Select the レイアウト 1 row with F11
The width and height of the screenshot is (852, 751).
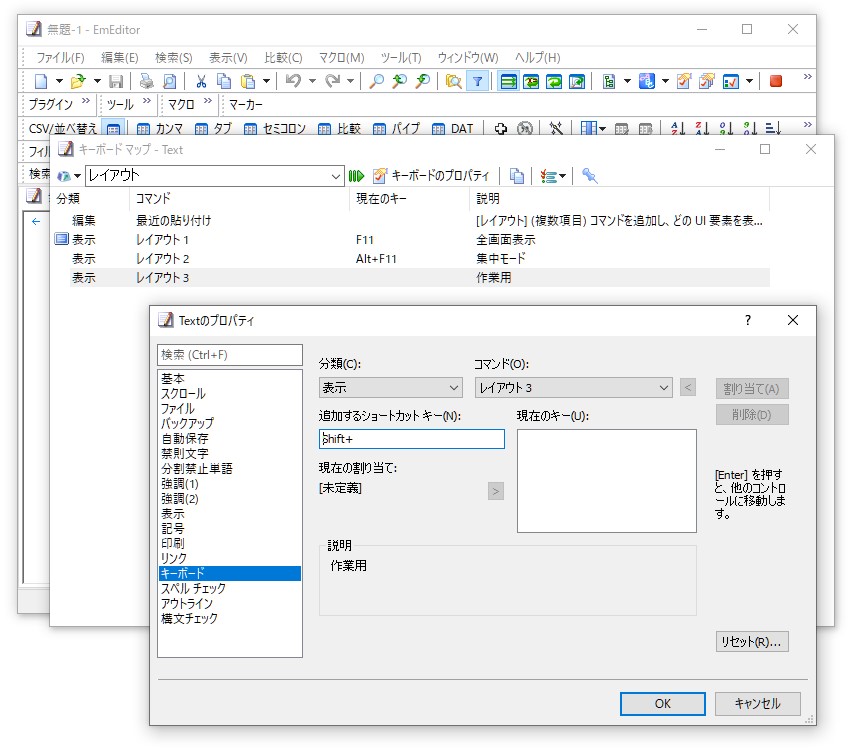pyautogui.click(x=413, y=240)
